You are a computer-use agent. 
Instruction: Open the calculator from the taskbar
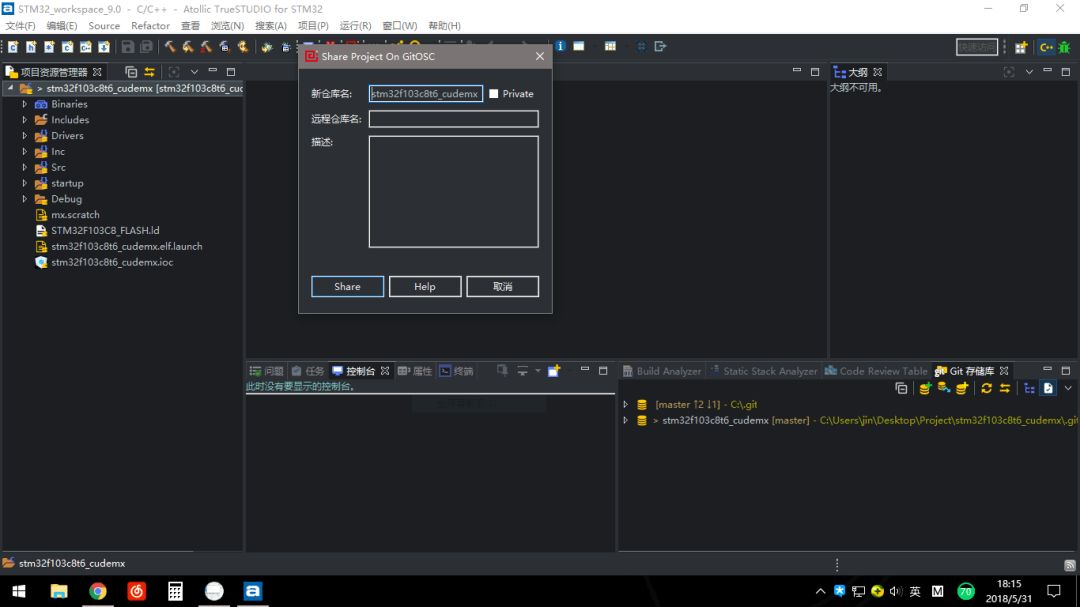tap(175, 591)
